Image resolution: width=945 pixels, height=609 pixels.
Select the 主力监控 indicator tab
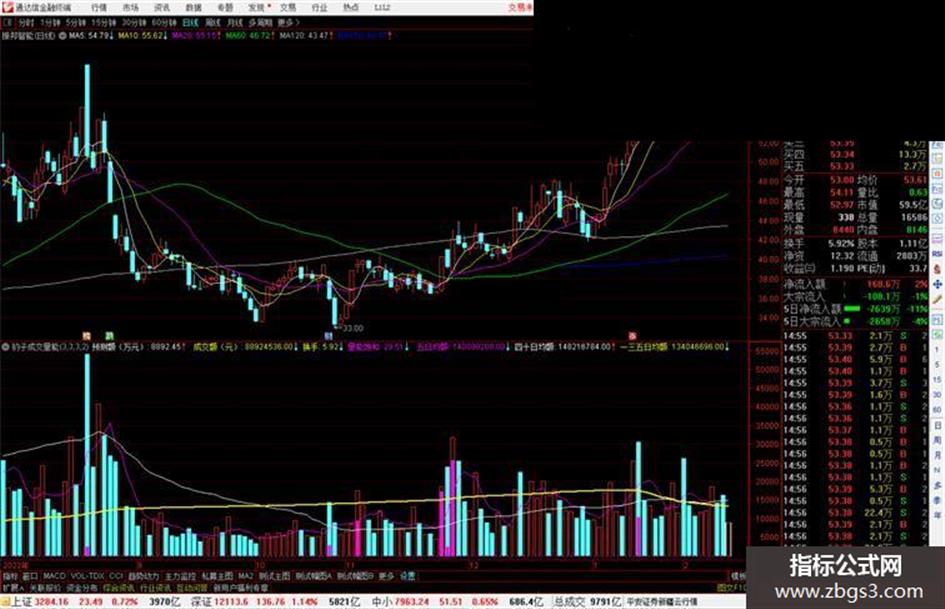pos(180,576)
